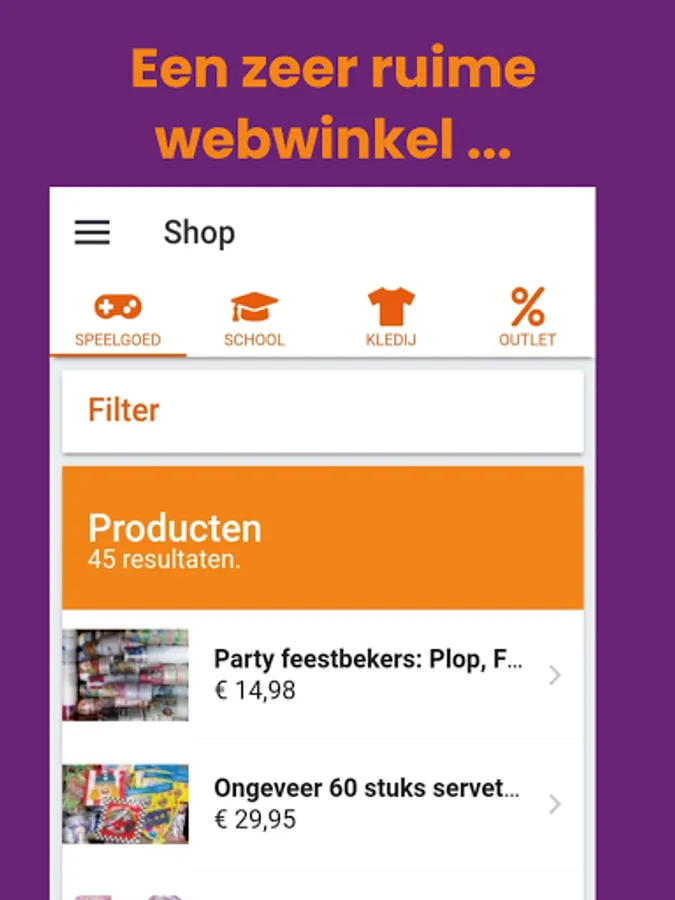Select the OUTLET tab label
The image size is (675, 900).
pos(527,340)
